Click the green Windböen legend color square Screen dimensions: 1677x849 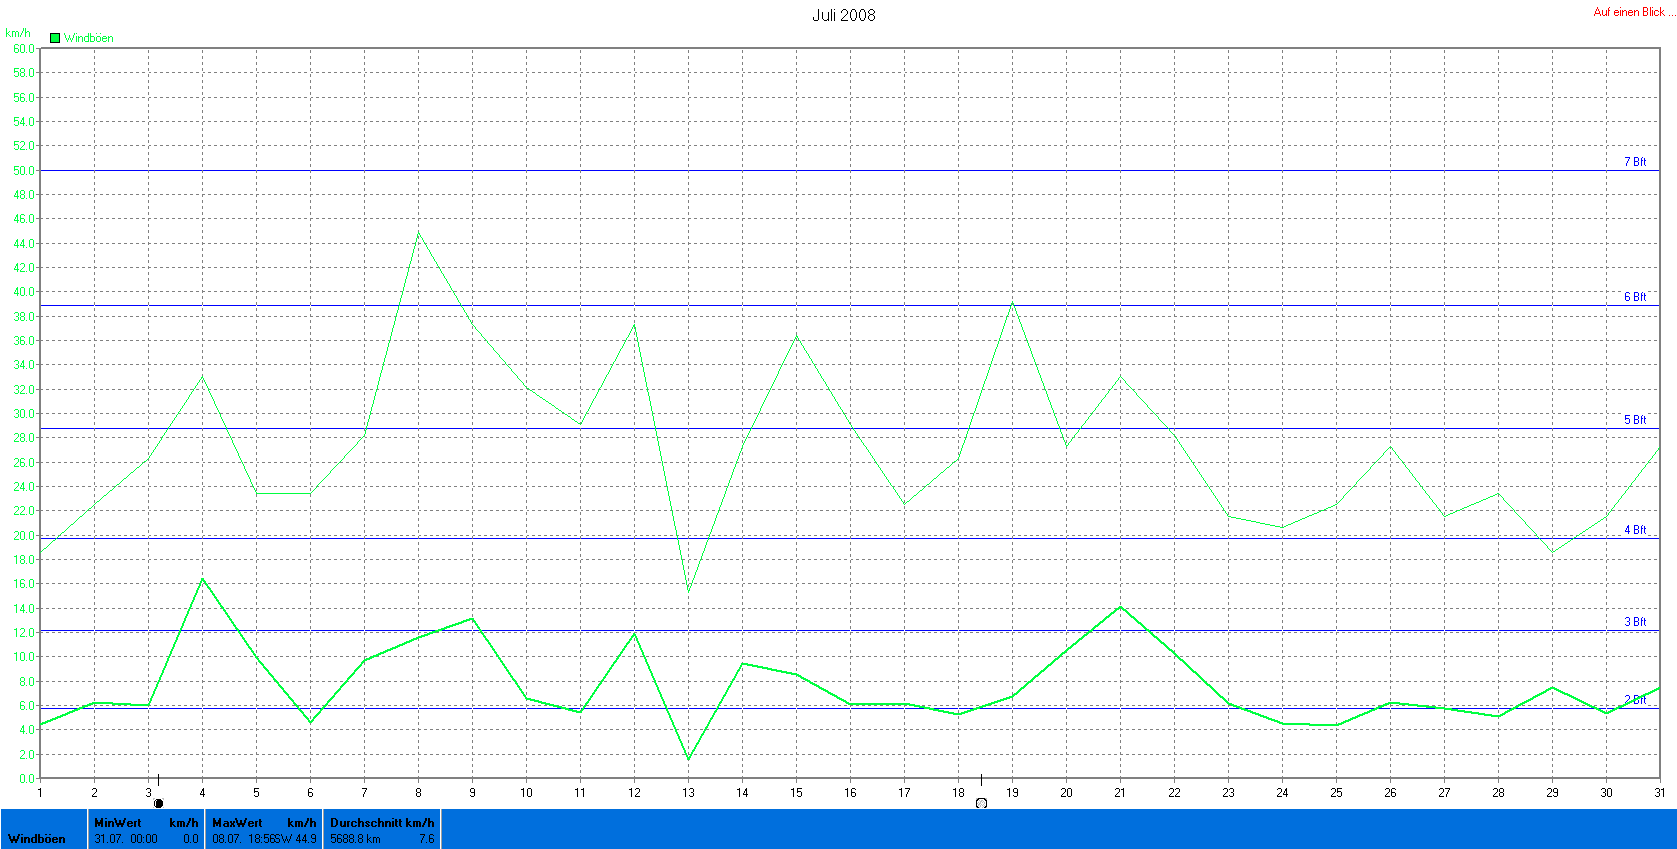point(55,38)
